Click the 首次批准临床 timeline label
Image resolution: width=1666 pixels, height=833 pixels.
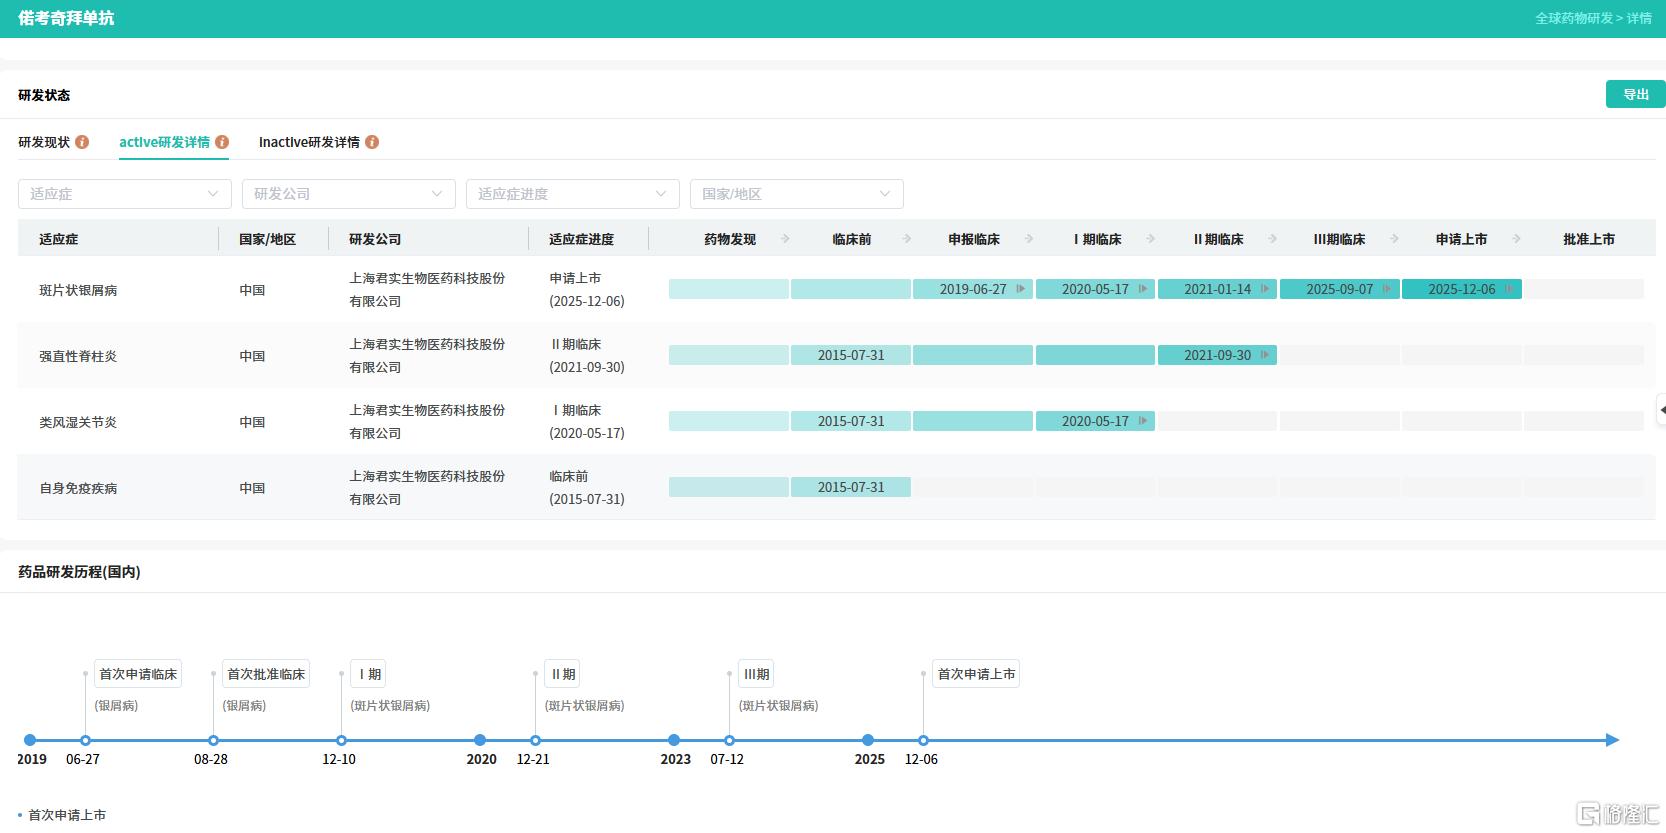click(x=266, y=674)
